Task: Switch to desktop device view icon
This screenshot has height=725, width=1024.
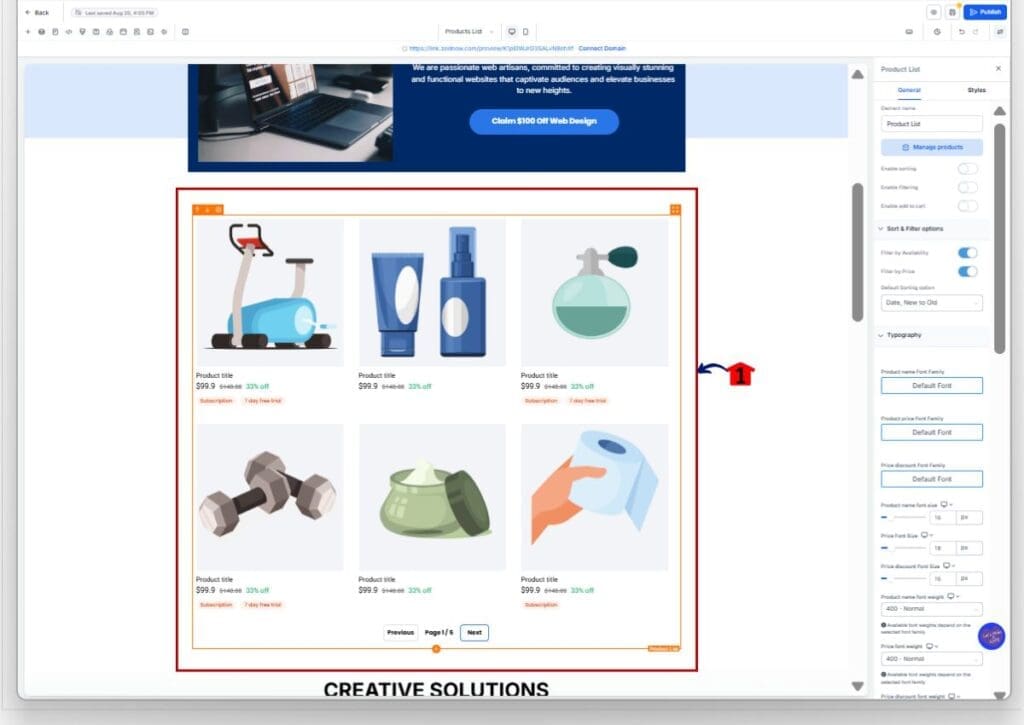Action: [512, 31]
